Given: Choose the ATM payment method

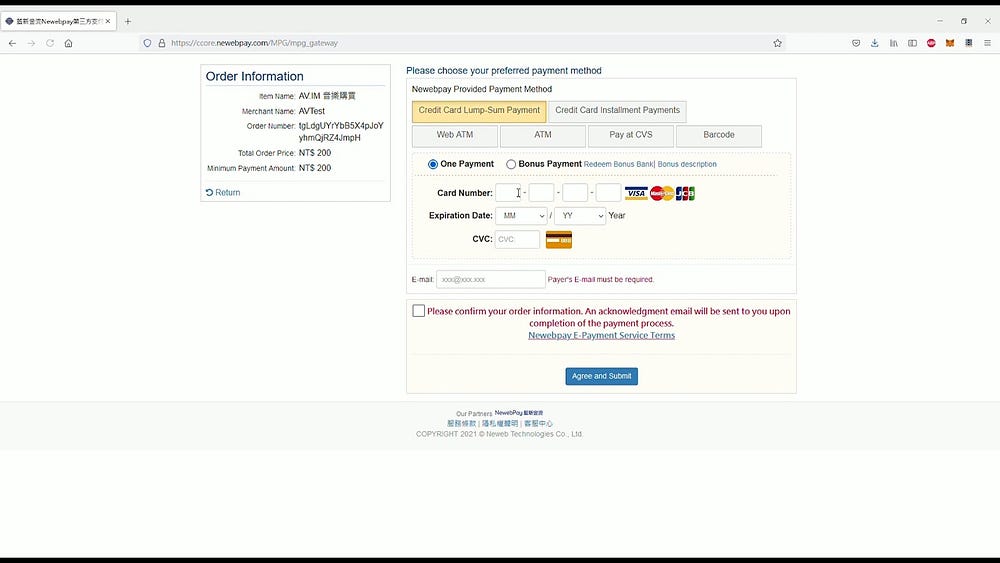Looking at the screenshot, I should pyautogui.click(x=543, y=136).
